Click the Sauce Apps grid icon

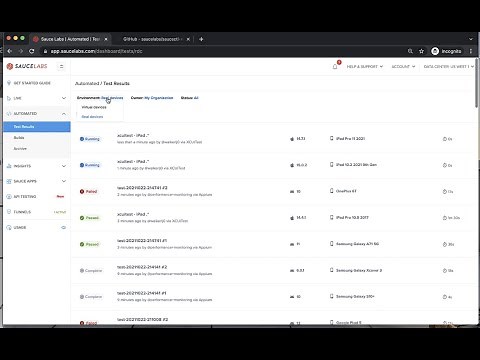[x=9, y=181]
